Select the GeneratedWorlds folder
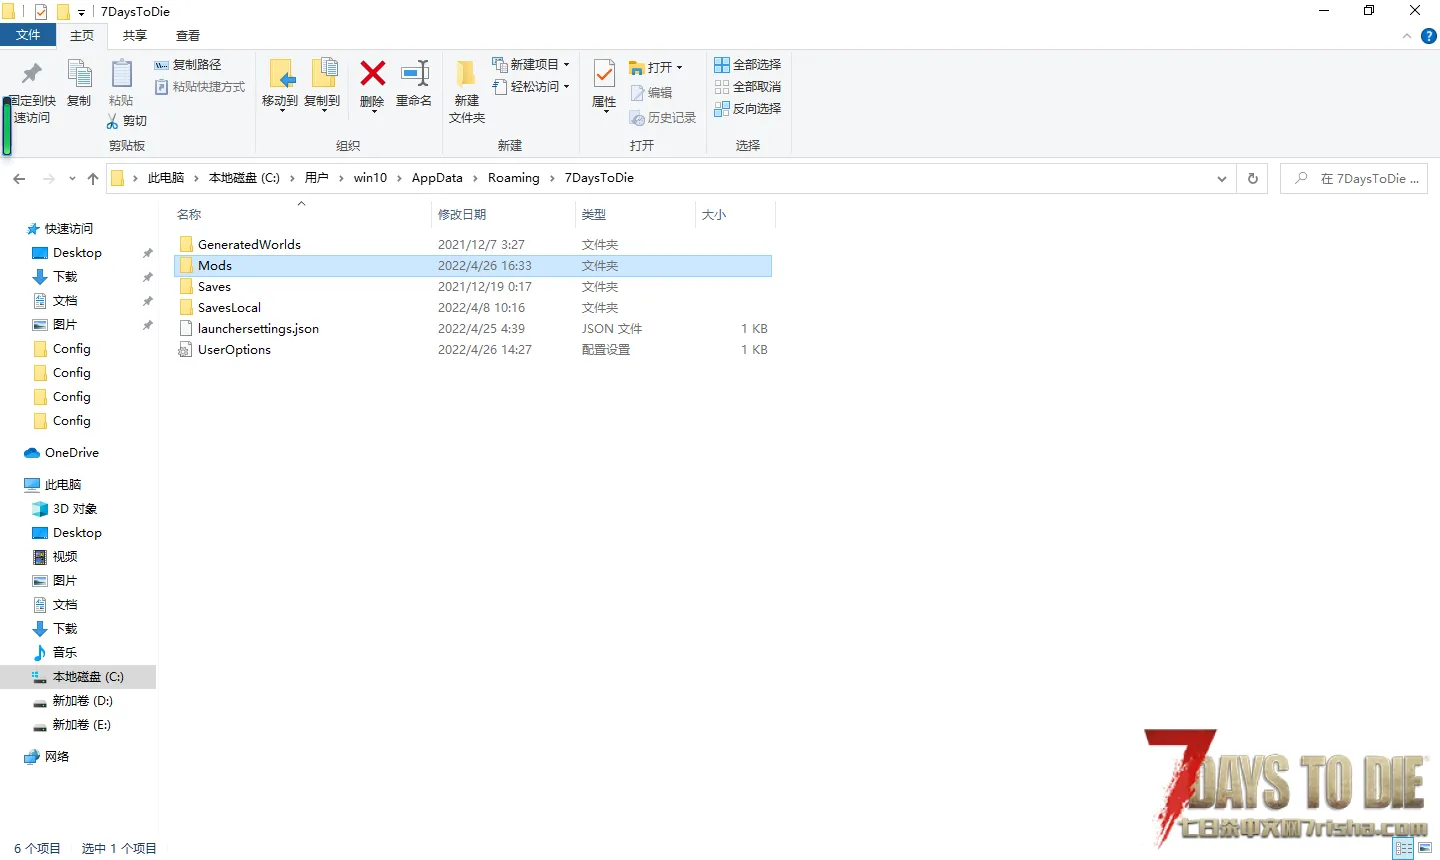1440x860 pixels. coord(473,245)
